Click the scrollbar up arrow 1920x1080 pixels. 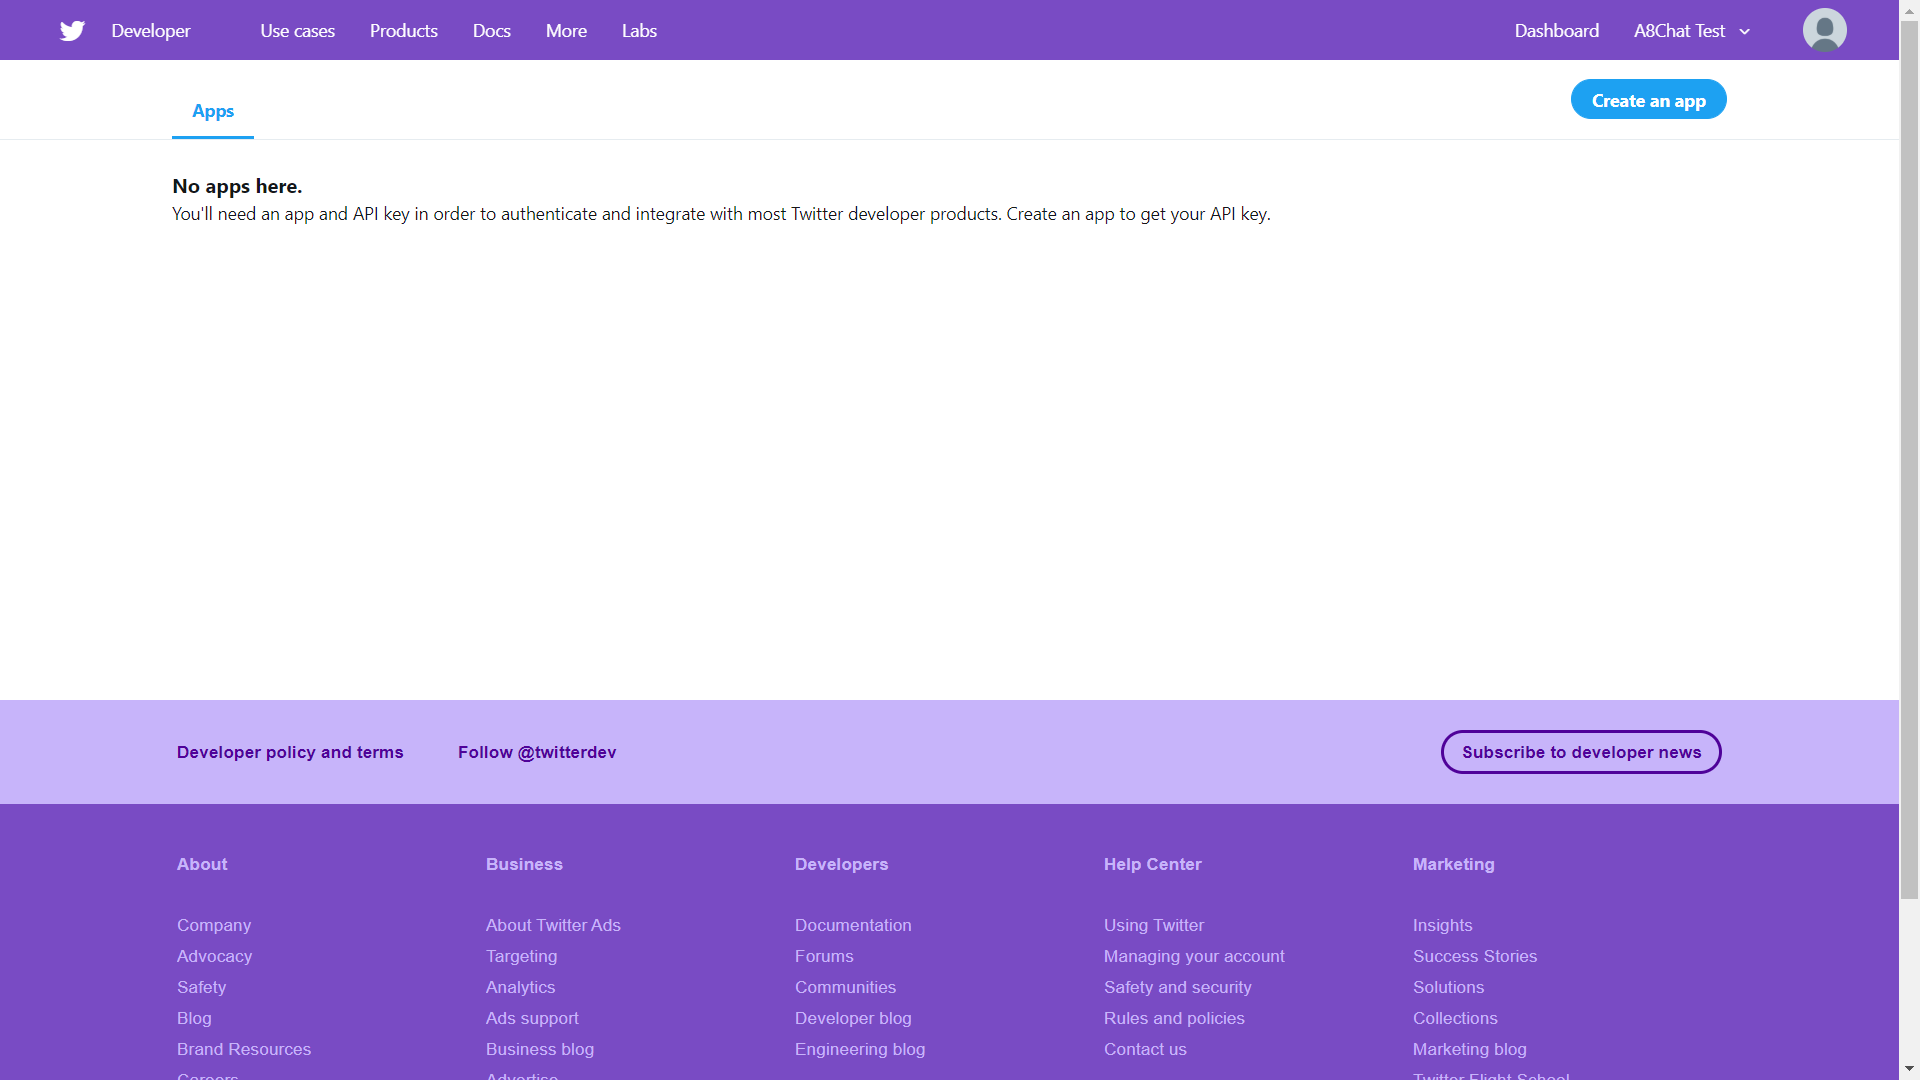(x=1909, y=9)
